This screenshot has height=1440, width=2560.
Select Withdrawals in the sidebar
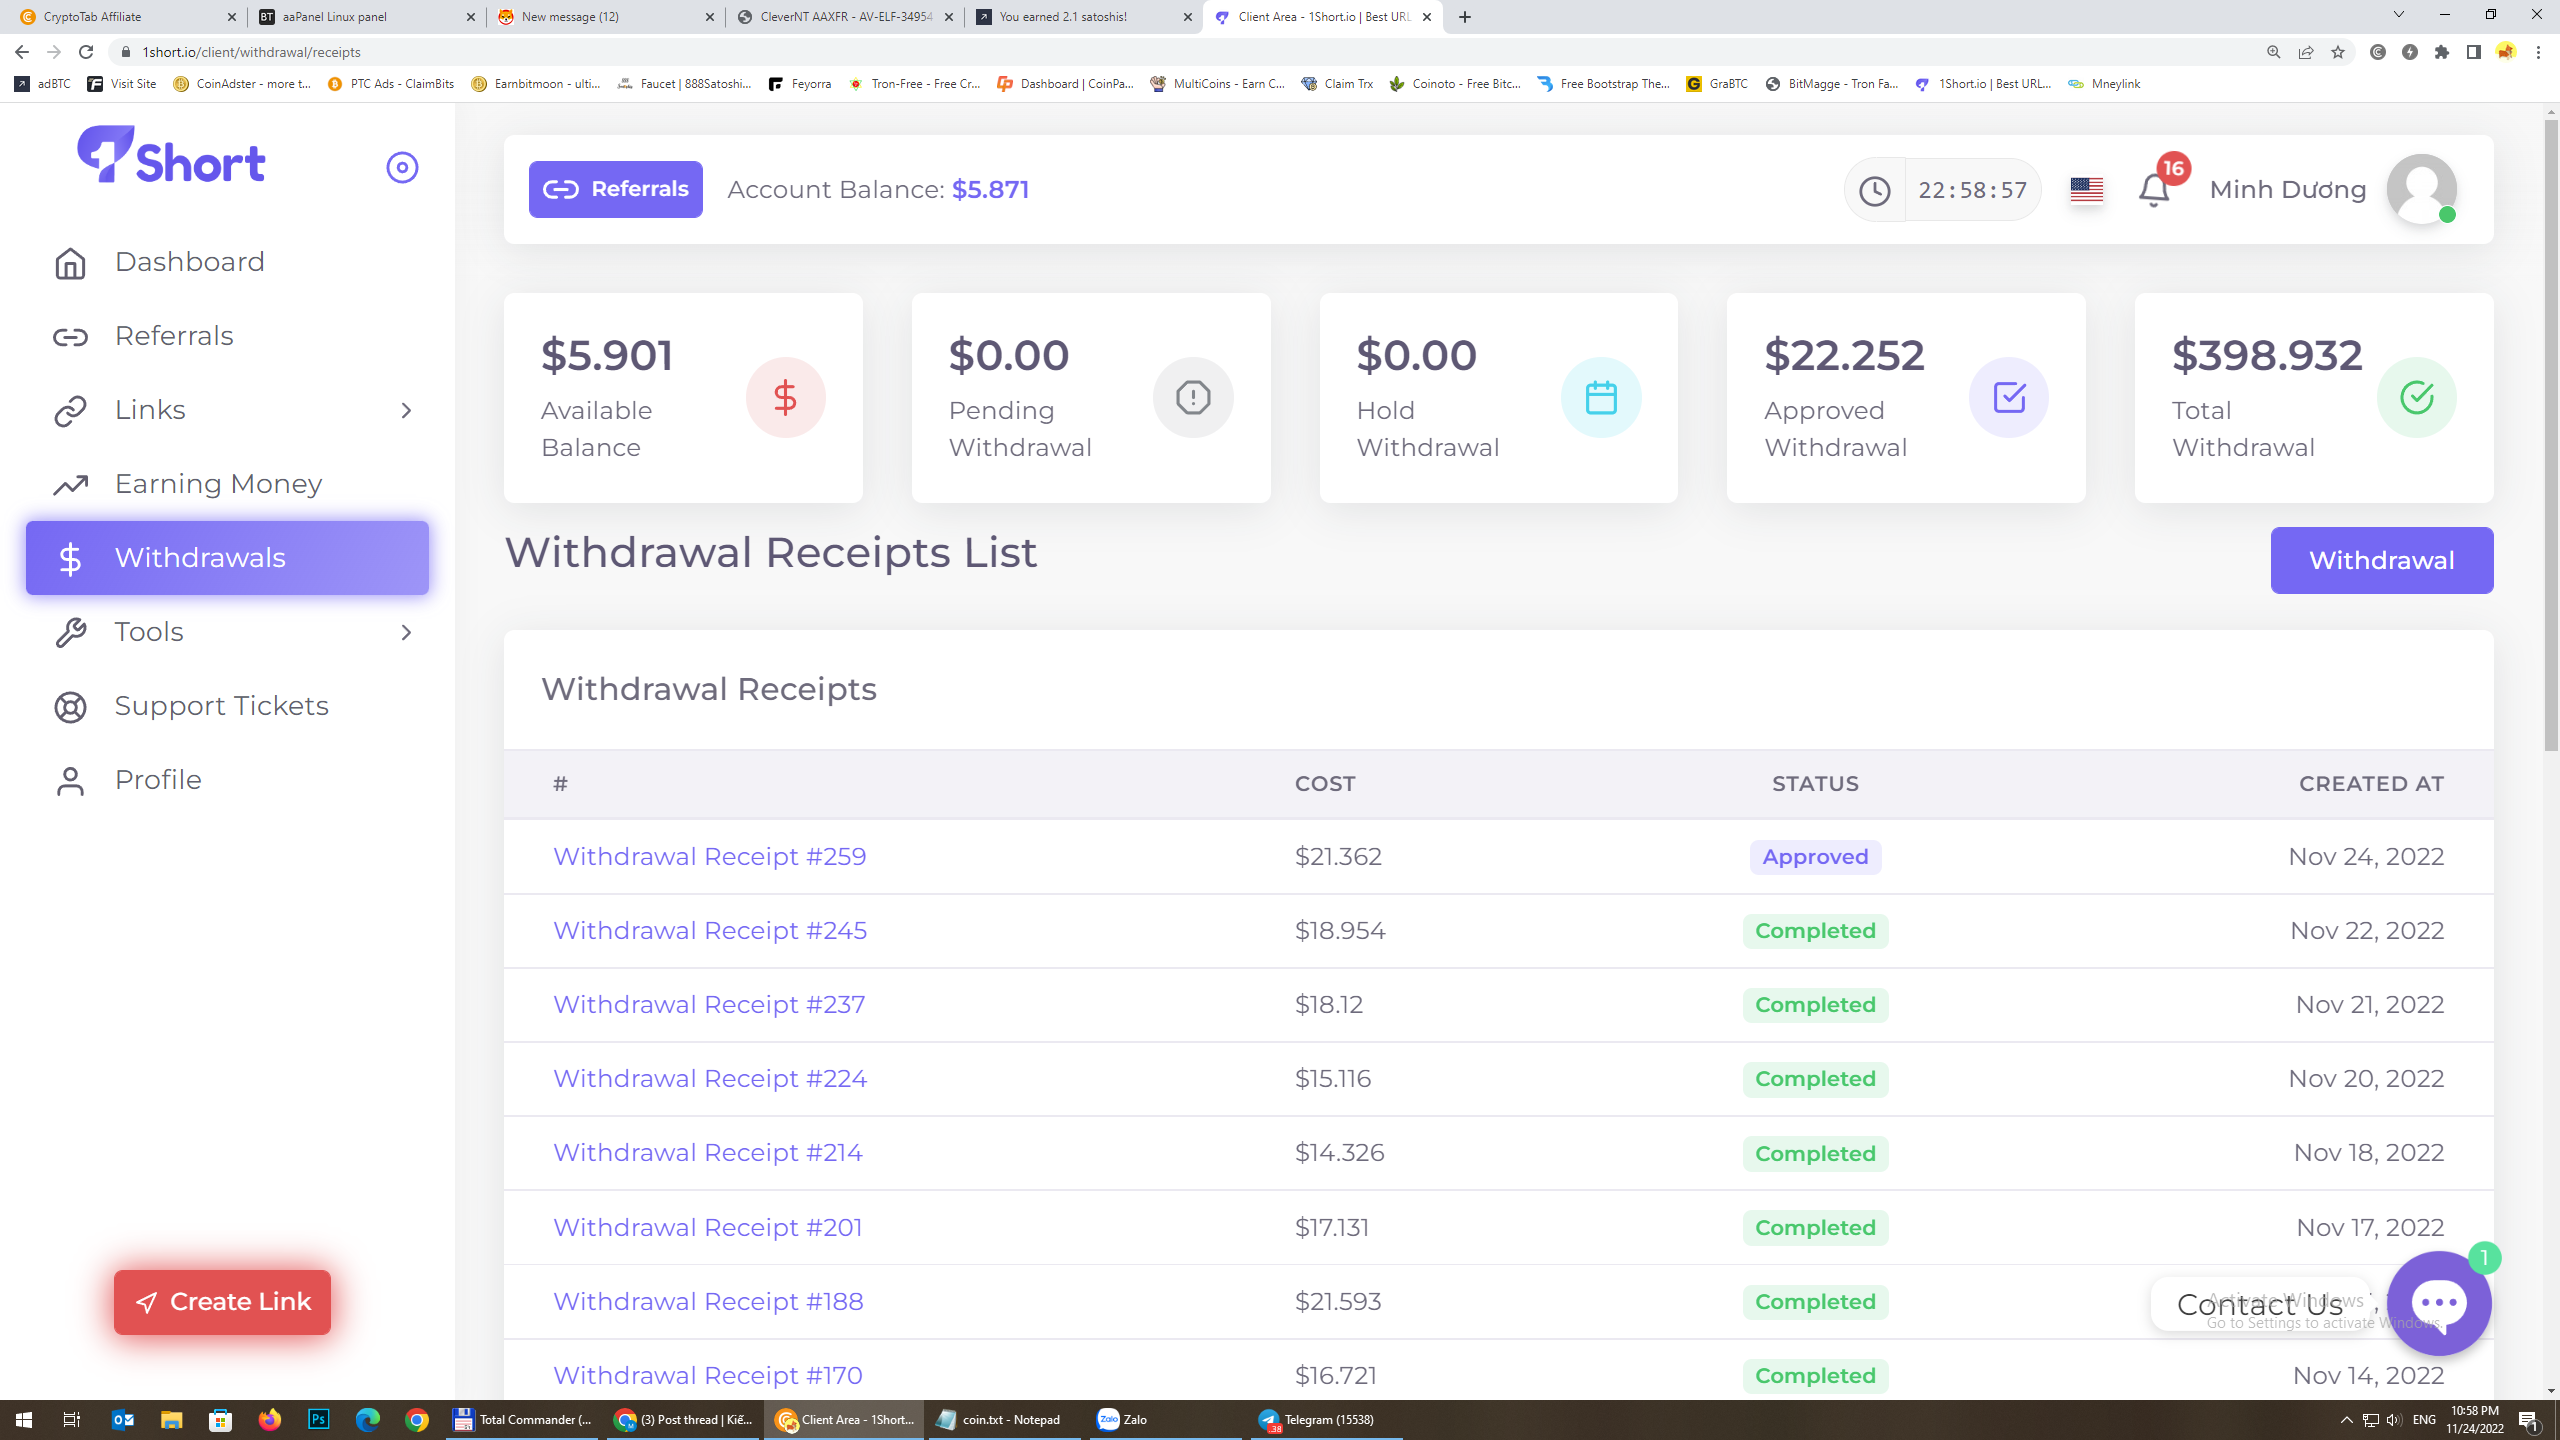tap(227, 558)
